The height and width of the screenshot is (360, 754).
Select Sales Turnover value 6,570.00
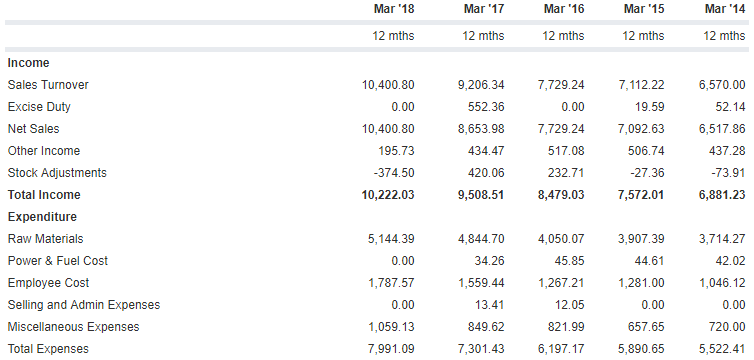(x=722, y=85)
